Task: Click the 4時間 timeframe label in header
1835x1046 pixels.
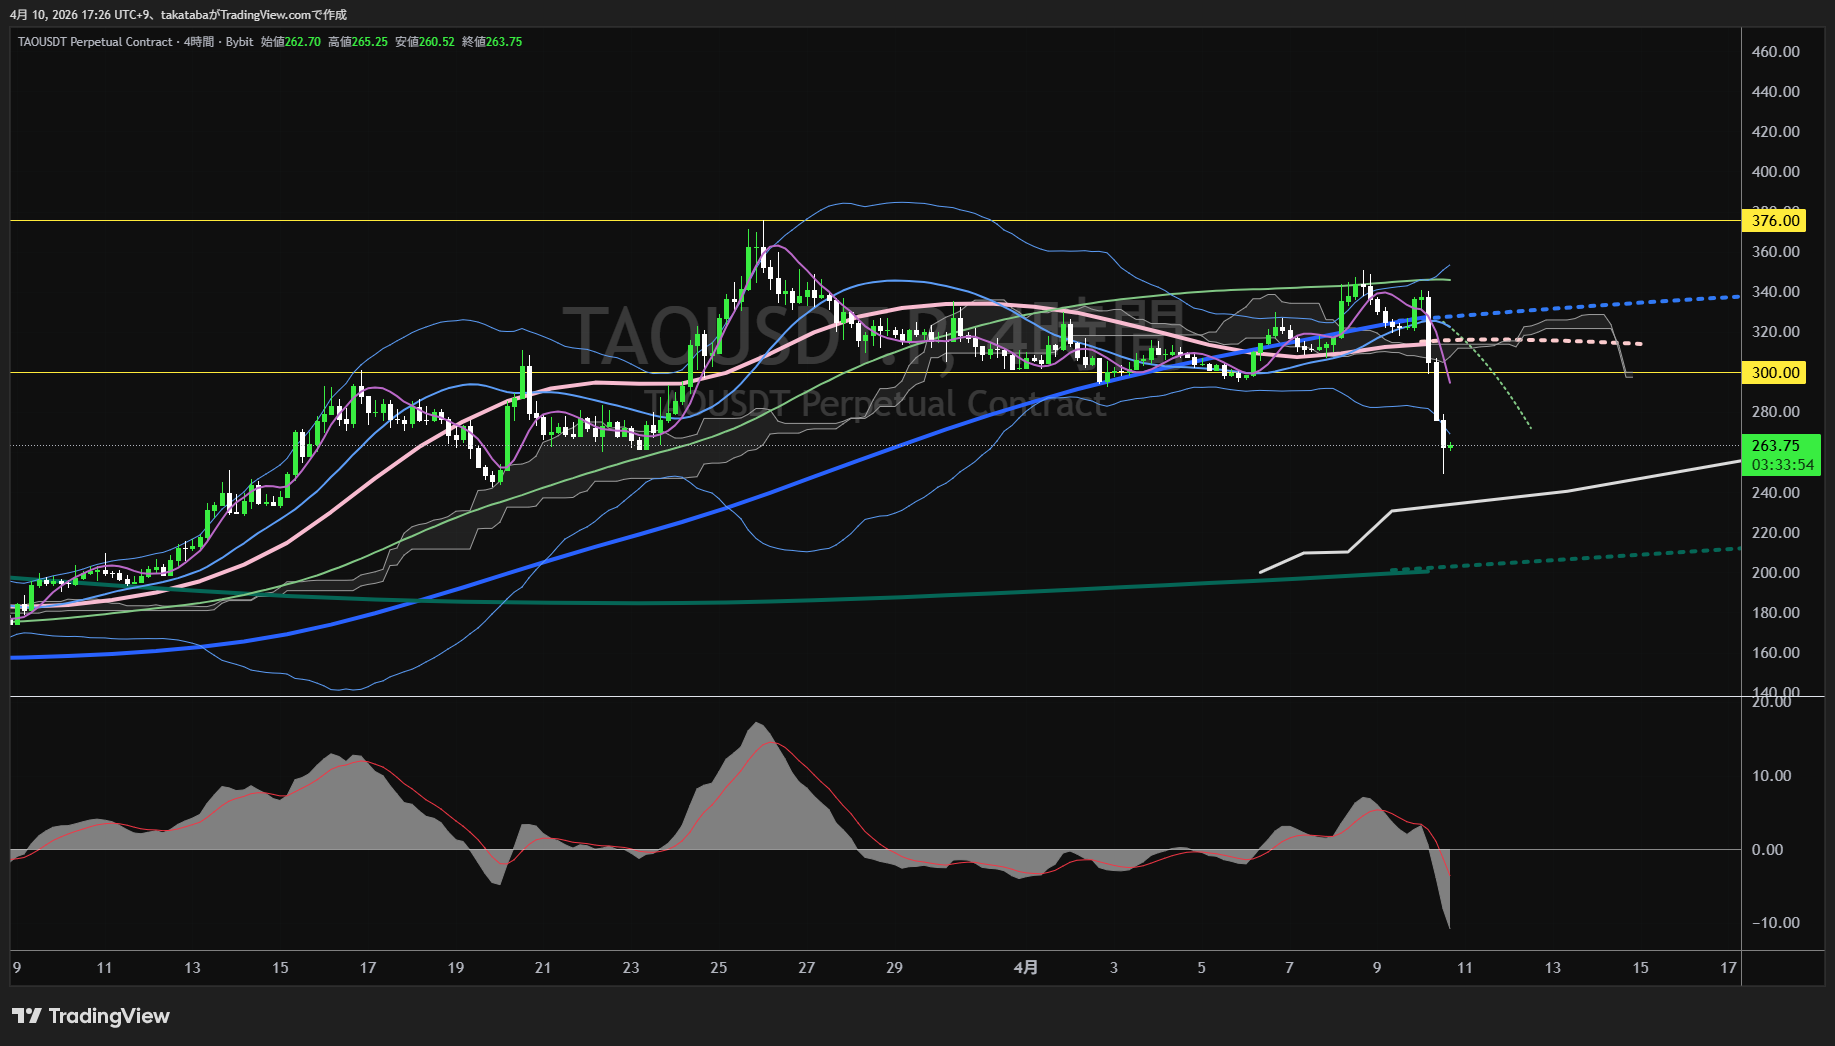Action: click(x=199, y=42)
